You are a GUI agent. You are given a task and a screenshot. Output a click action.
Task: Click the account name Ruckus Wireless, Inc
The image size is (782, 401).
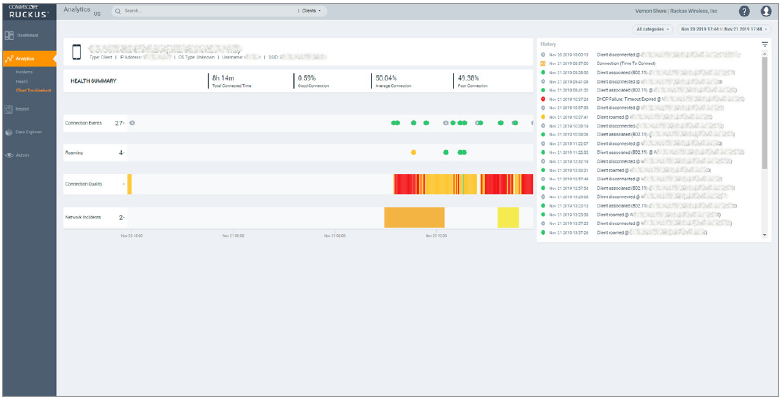coord(694,11)
